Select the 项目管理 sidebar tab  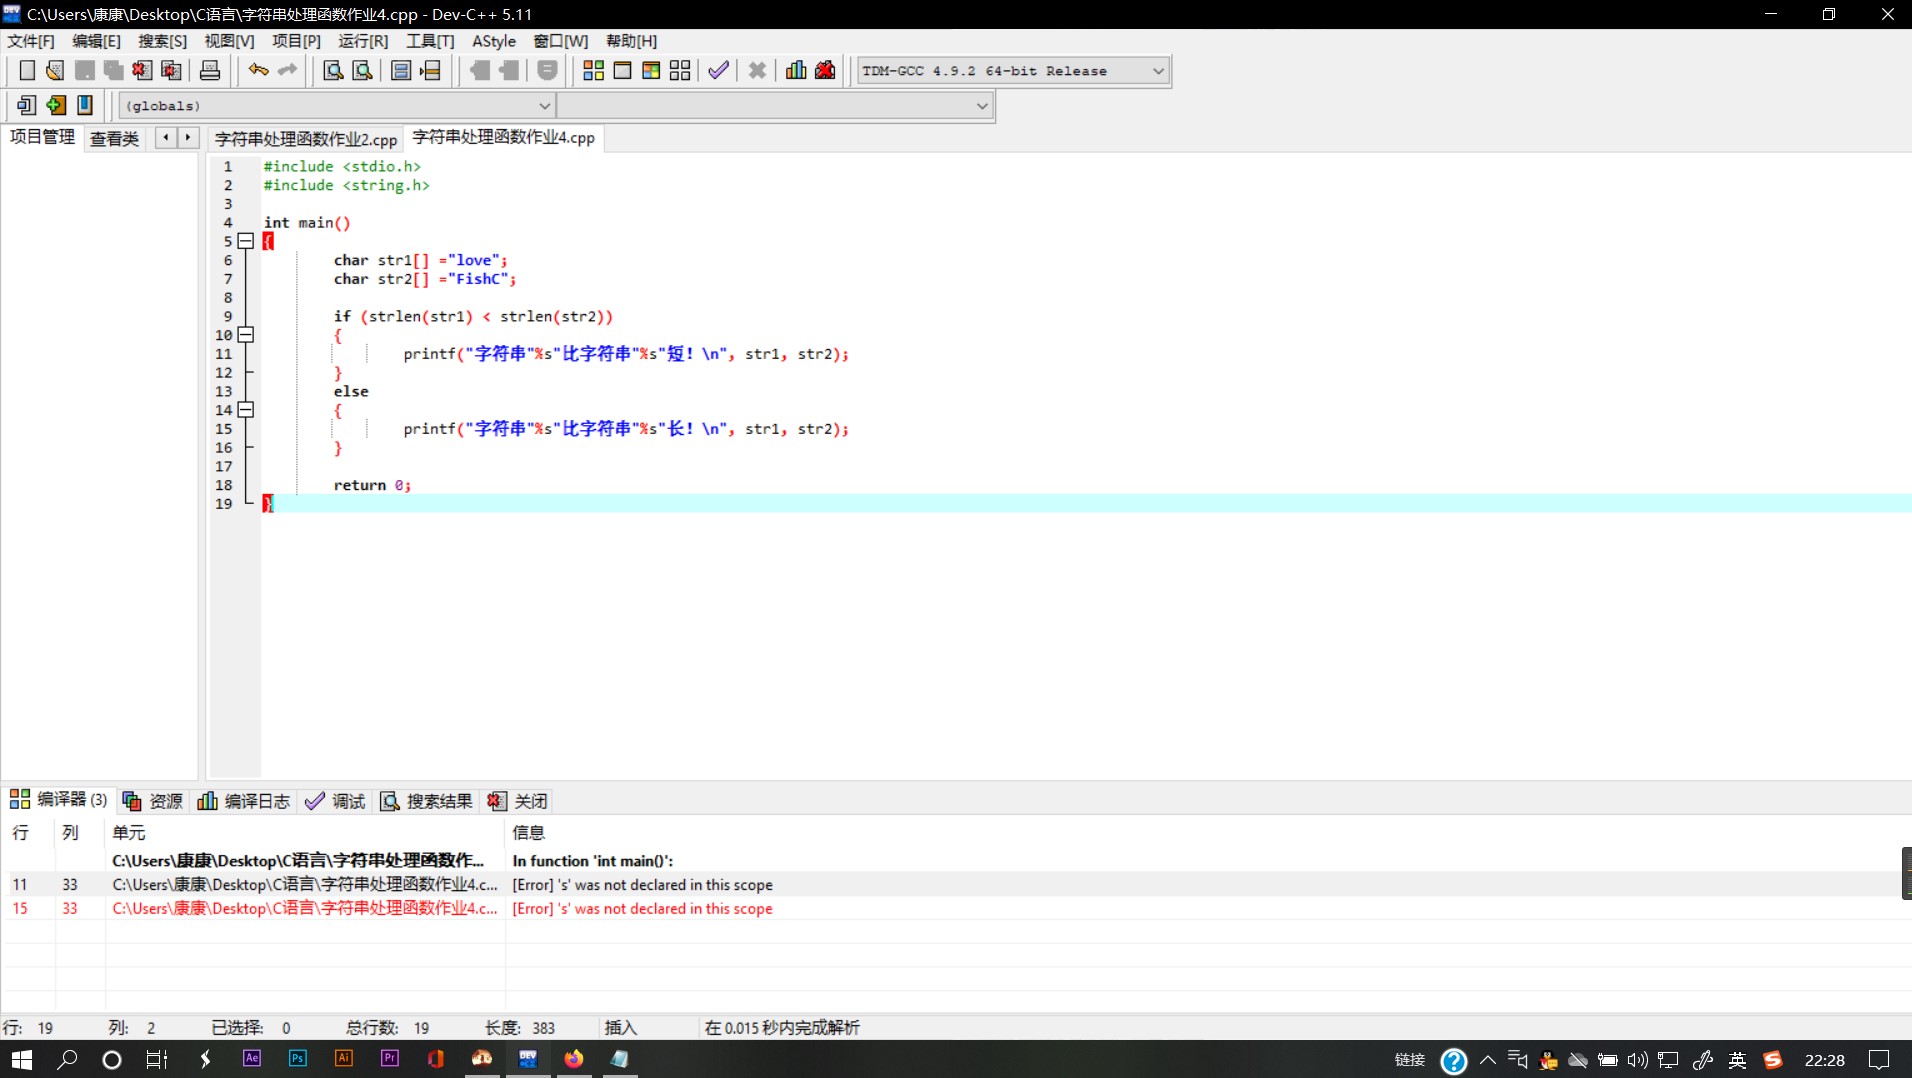[x=42, y=137]
